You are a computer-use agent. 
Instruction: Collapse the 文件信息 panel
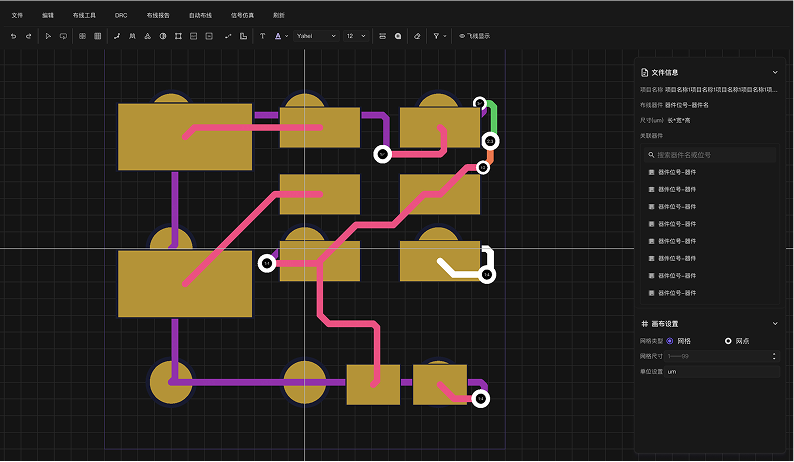click(775, 72)
